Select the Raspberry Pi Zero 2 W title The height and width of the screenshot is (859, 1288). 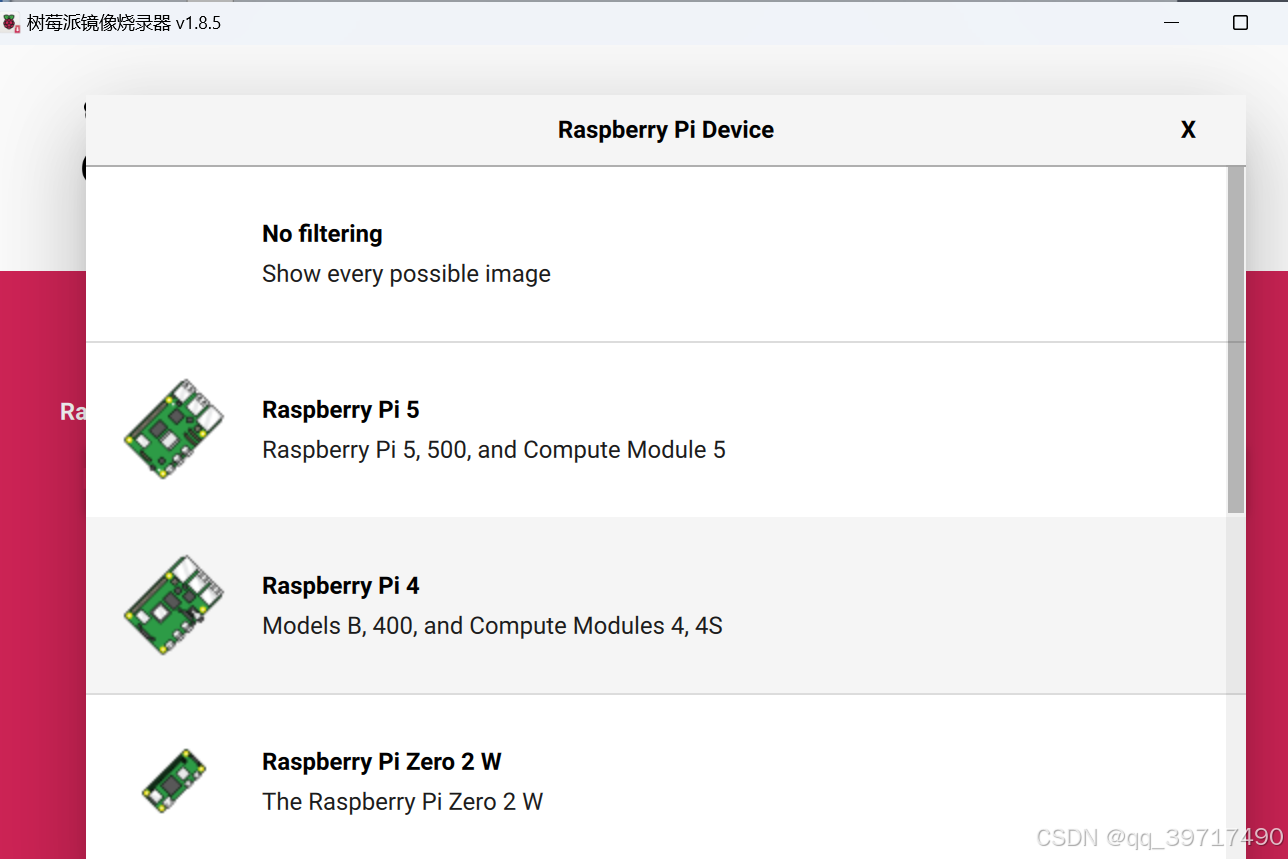382,762
